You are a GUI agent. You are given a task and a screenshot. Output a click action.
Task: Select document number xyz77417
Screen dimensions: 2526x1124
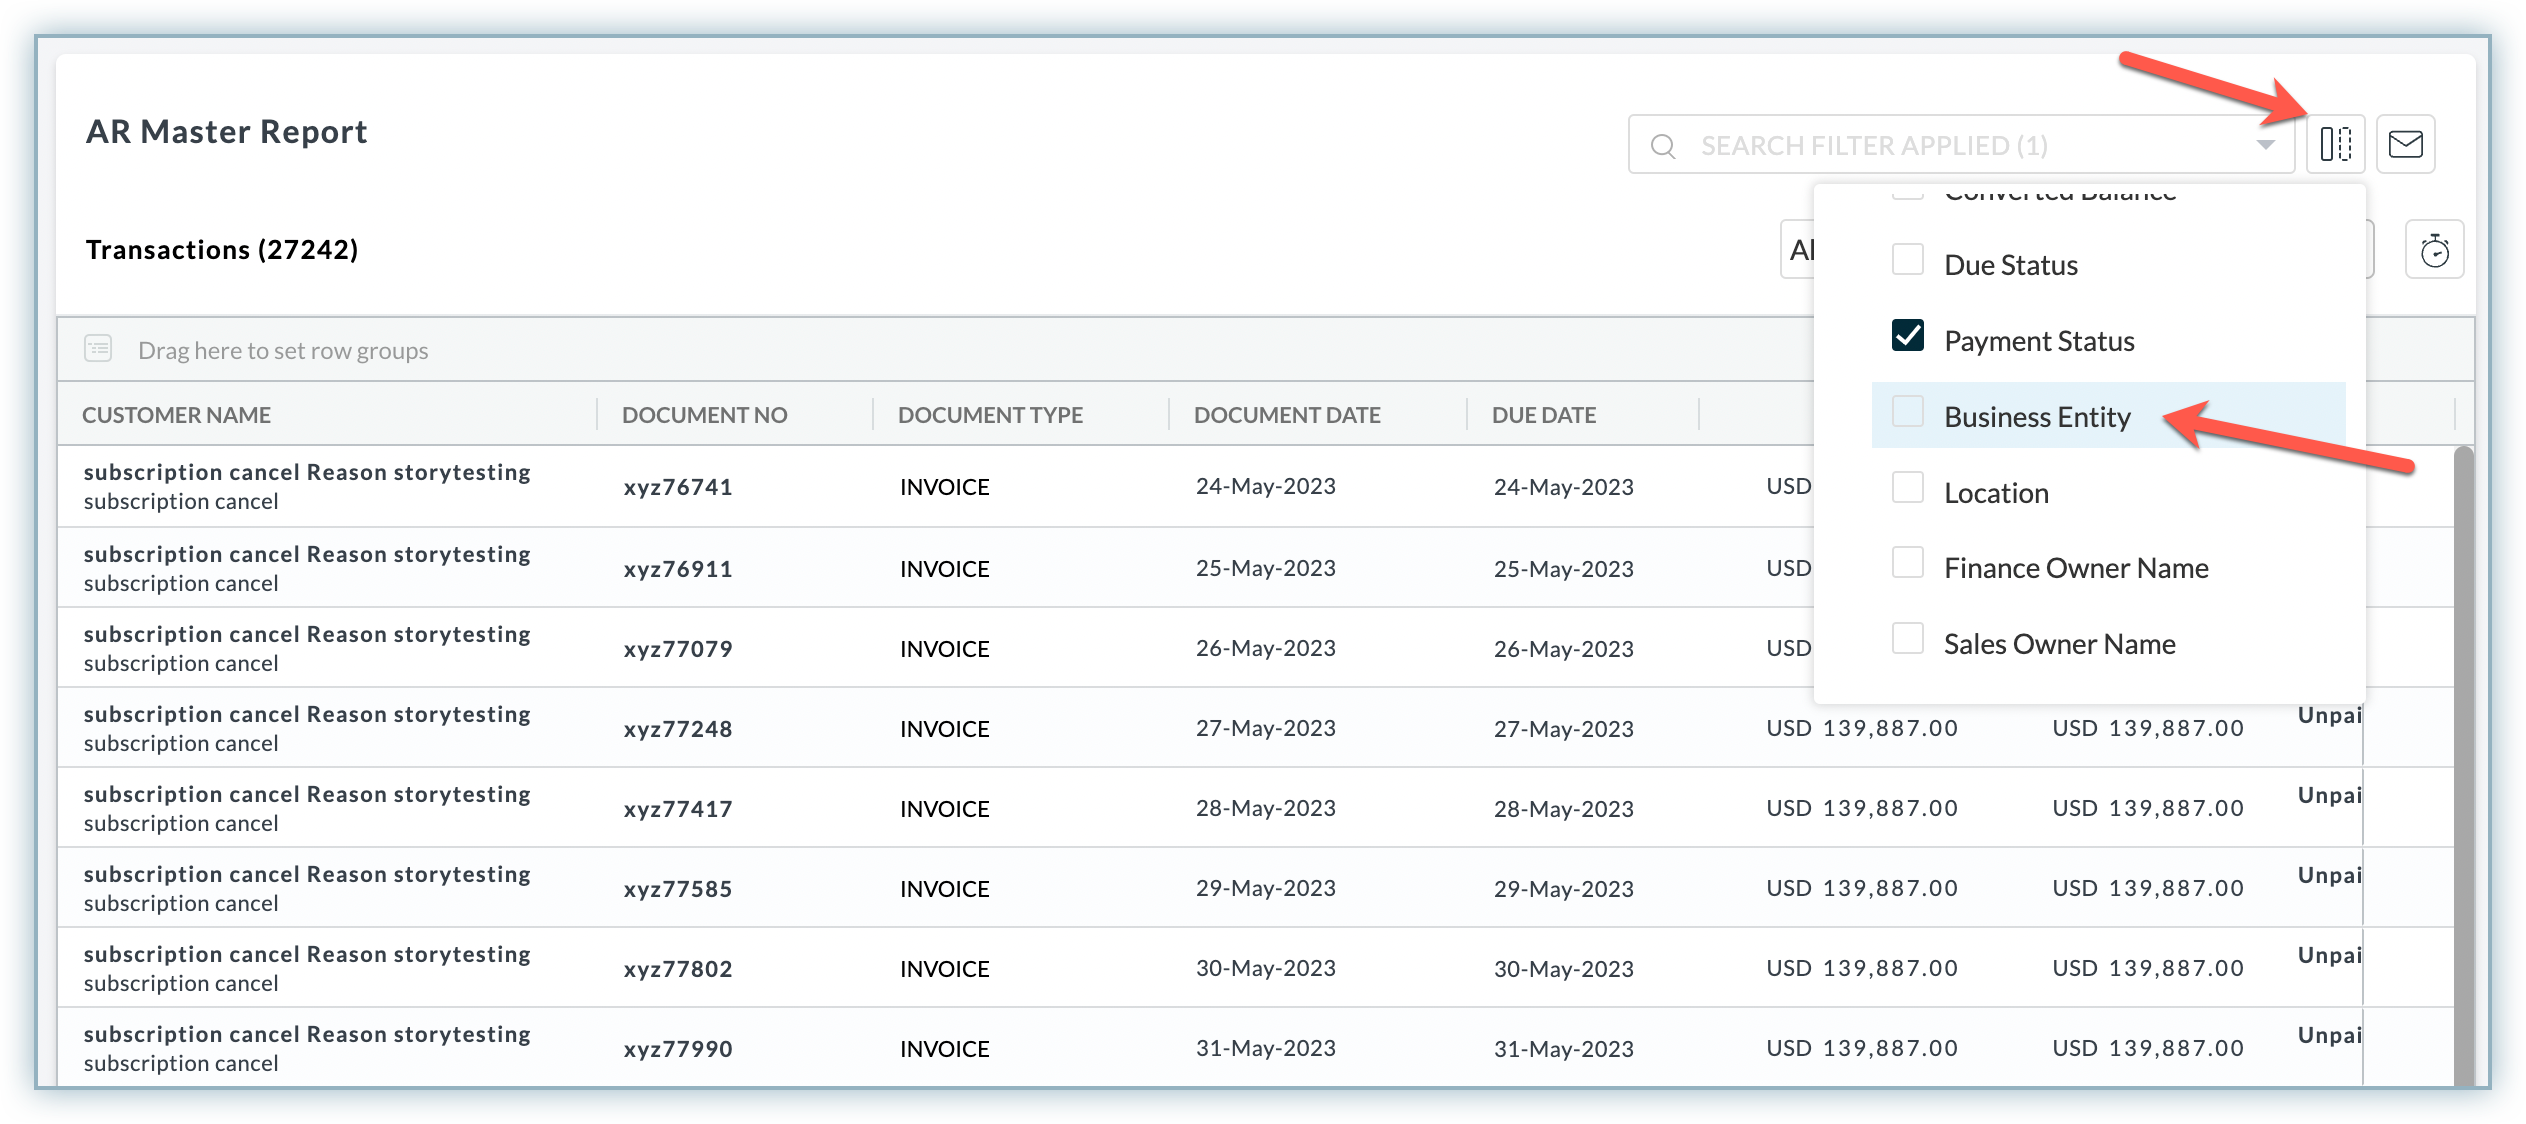coord(678,809)
